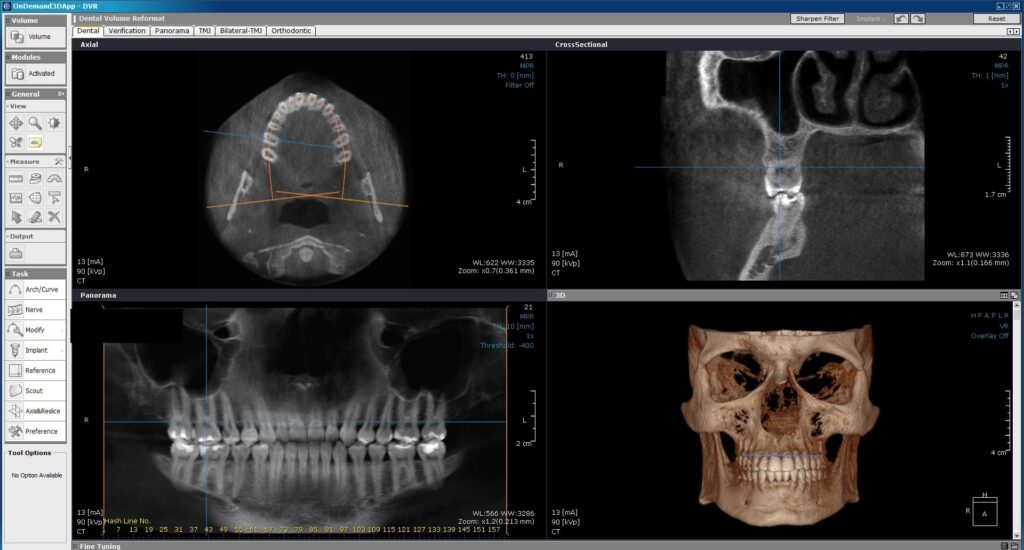
Task: Click the delete measurement X icon
Action: point(54,216)
